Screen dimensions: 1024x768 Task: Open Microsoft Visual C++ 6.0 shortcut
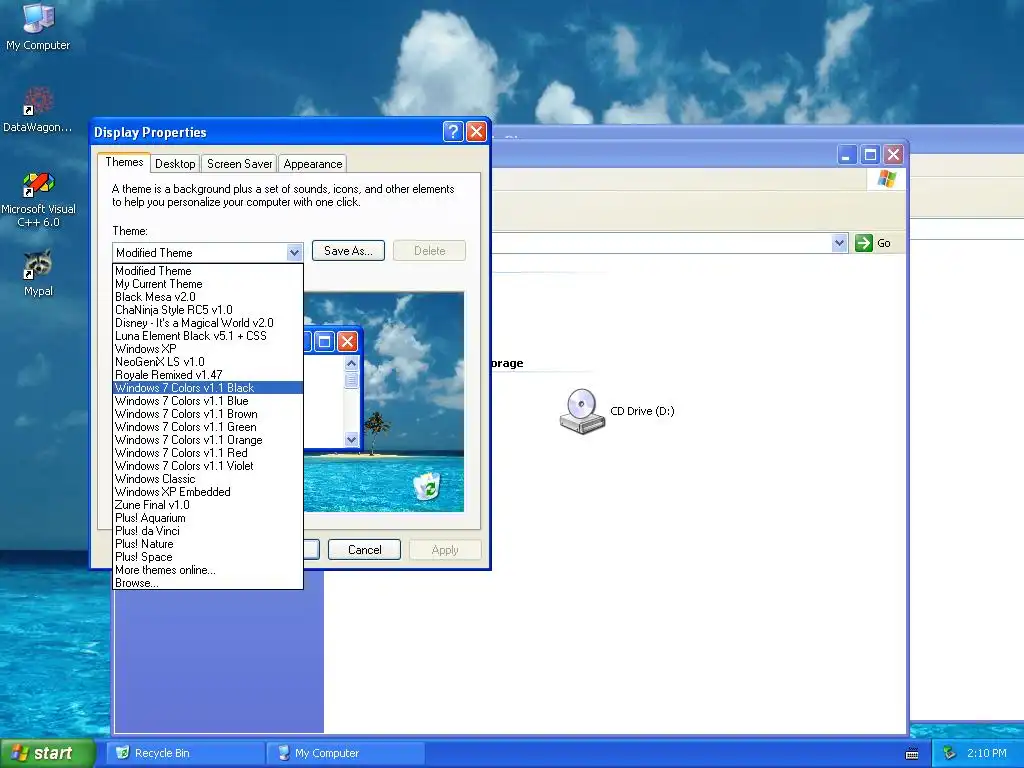tap(38, 199)
